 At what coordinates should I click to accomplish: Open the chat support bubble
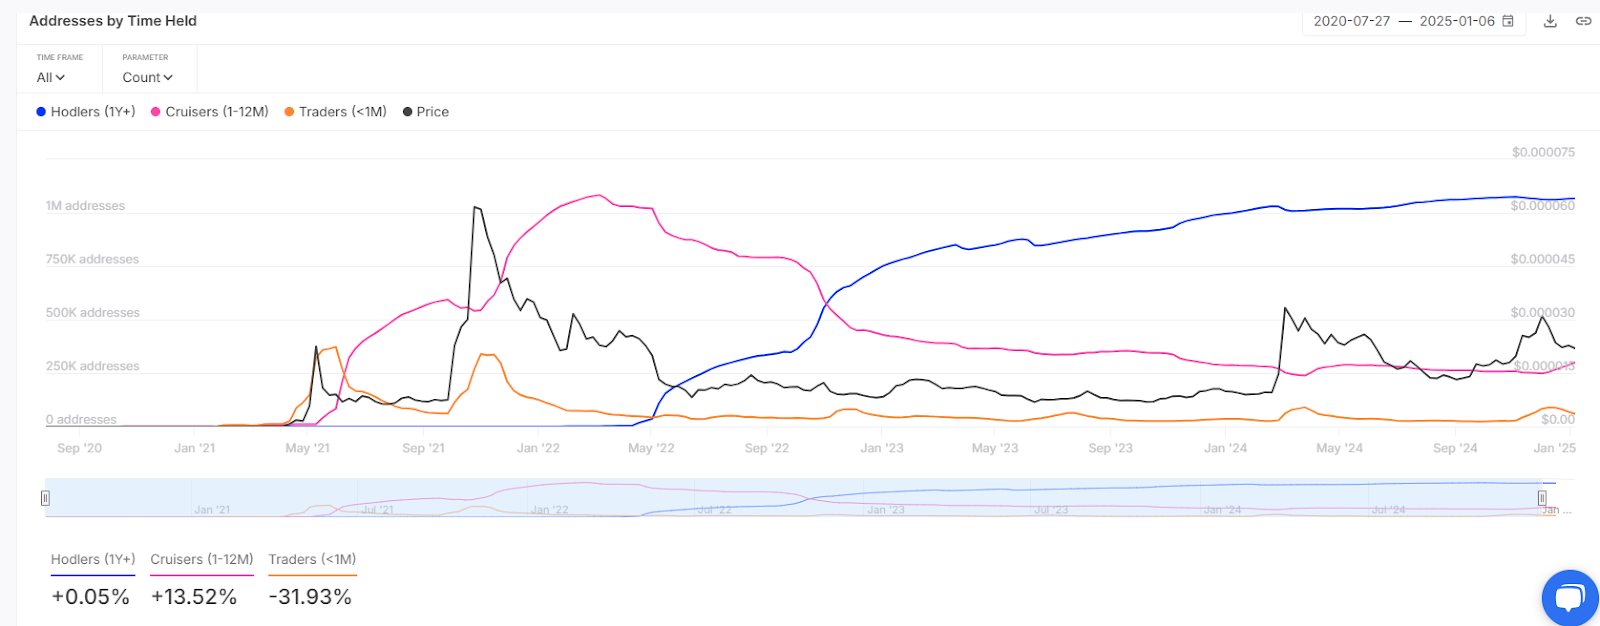(x=1569, y=598)
